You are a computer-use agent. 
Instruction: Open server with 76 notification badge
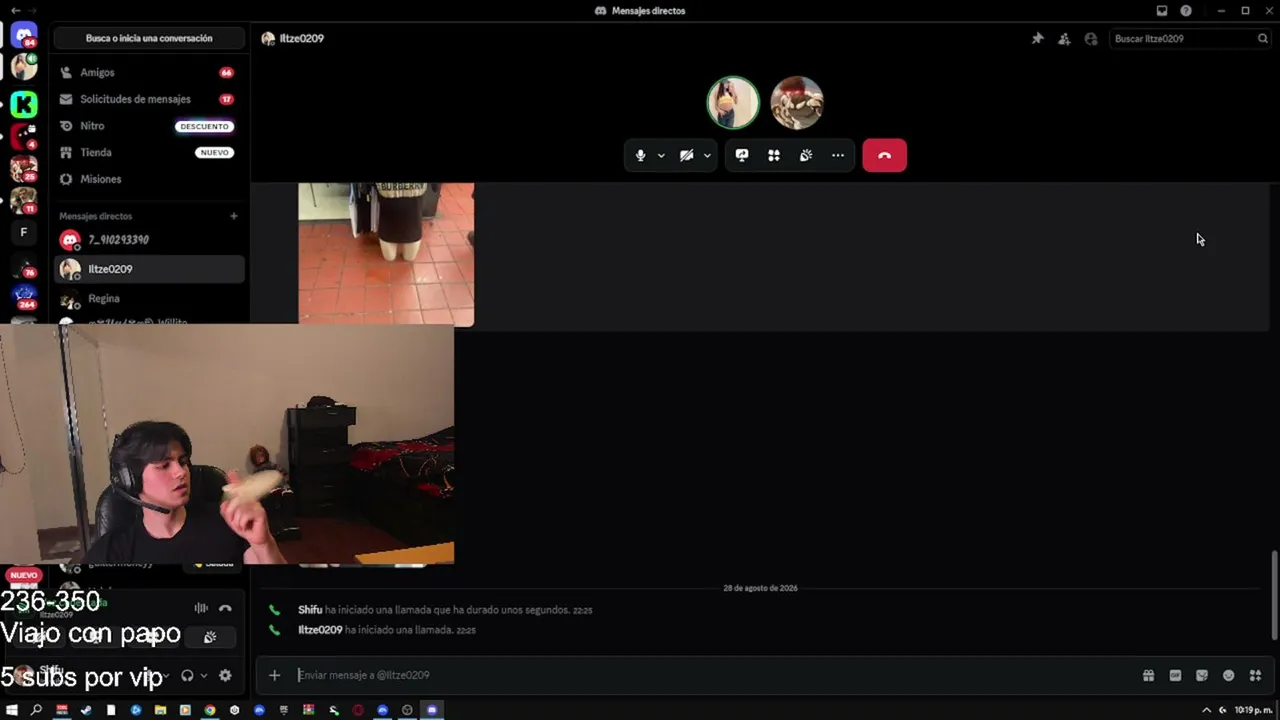24,265
